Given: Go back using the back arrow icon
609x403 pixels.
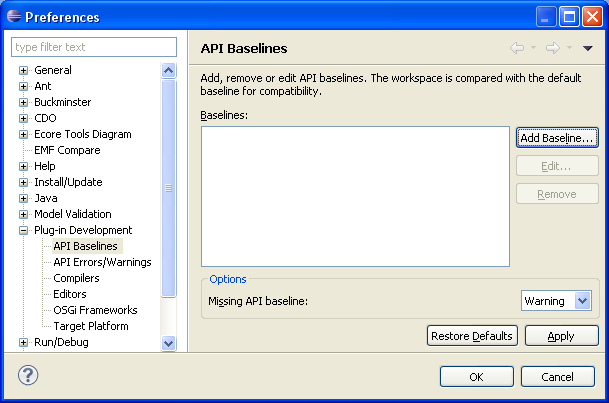Looking at the screenshot, I should click(x=517, y=48).
